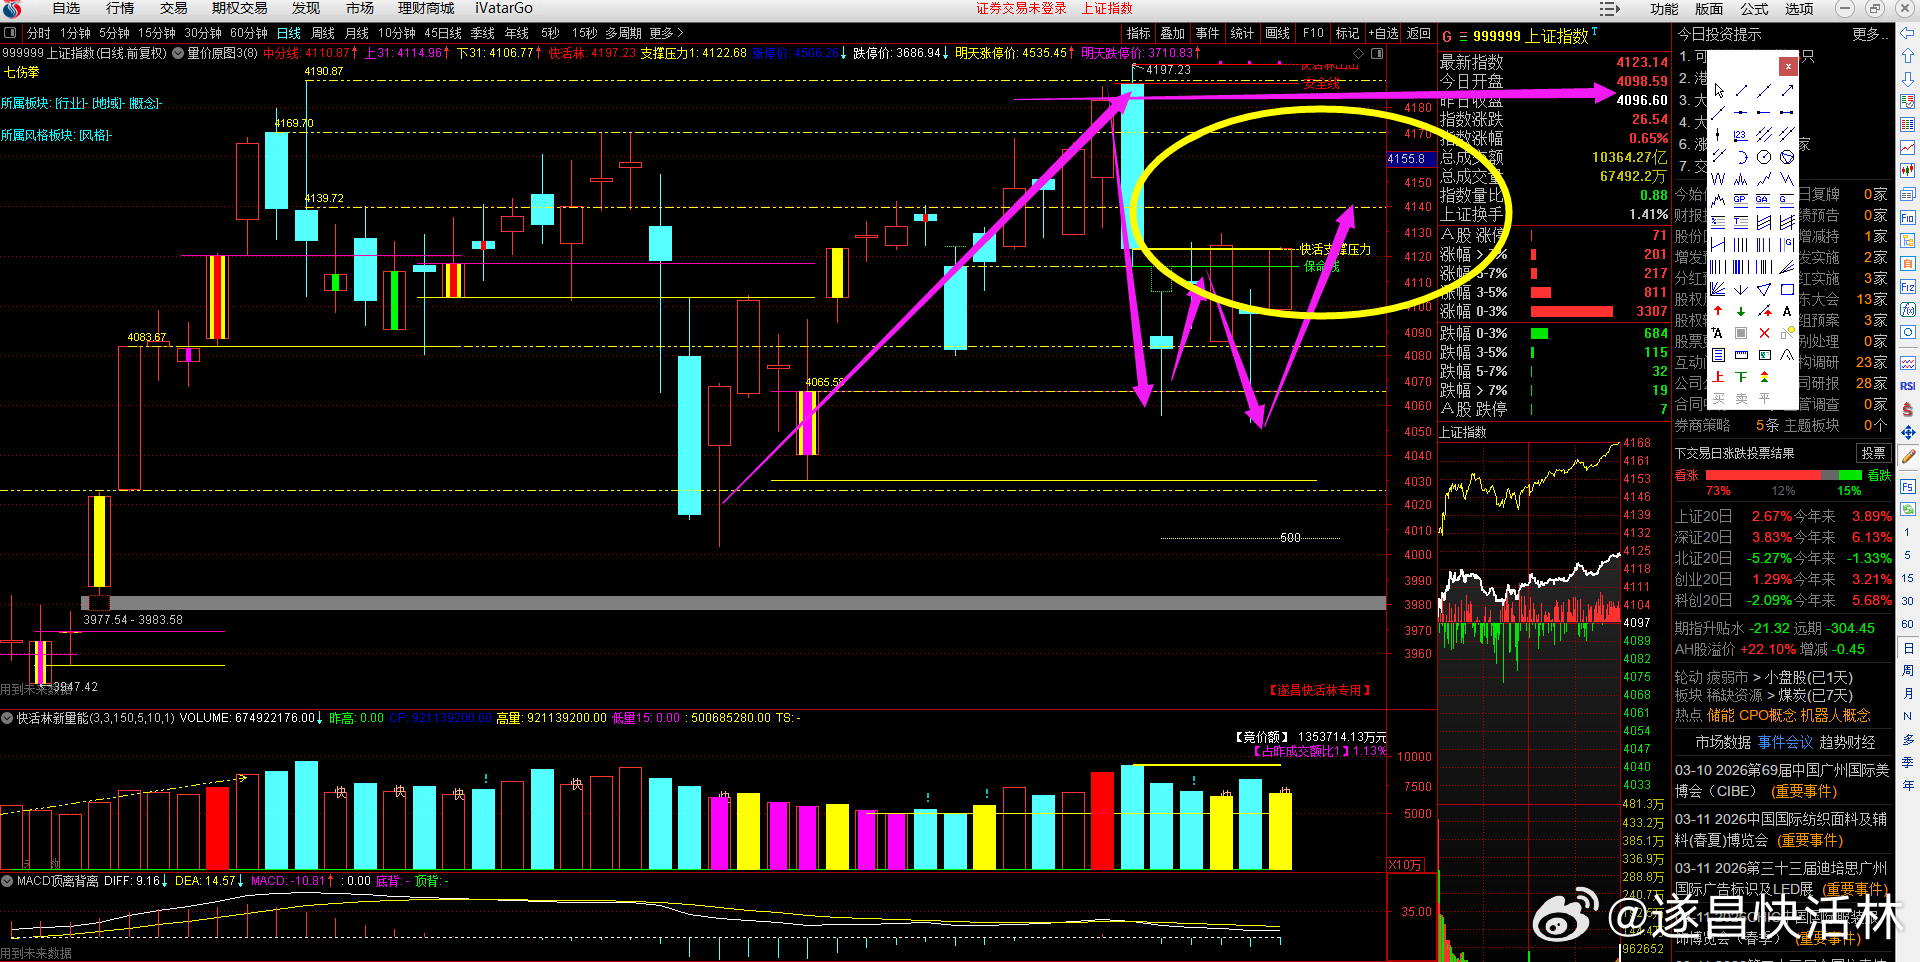
Task: Open the volume indicator dropdown arrow
Action: tap(7, 718)
